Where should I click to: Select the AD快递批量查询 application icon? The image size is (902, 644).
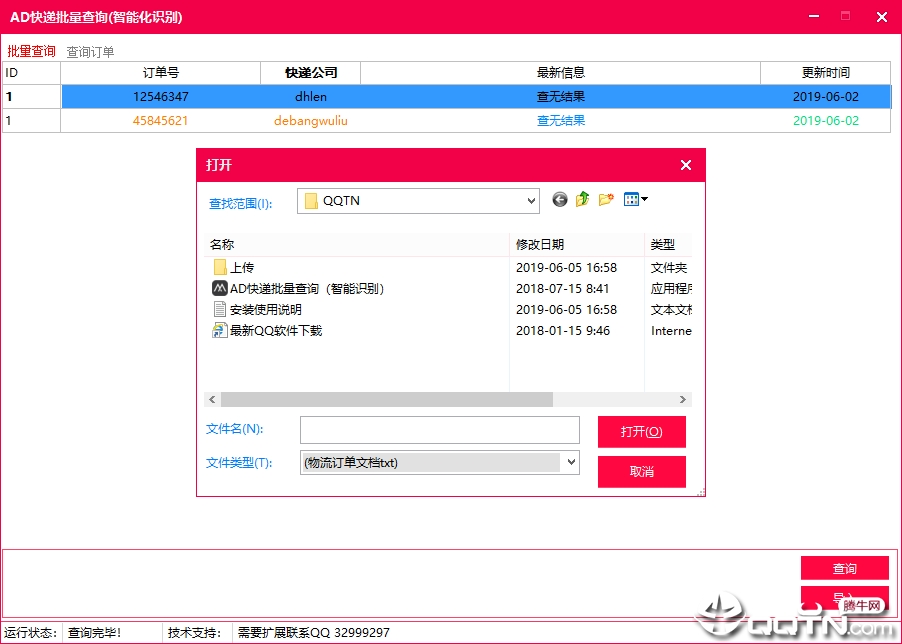coord(219,288)
